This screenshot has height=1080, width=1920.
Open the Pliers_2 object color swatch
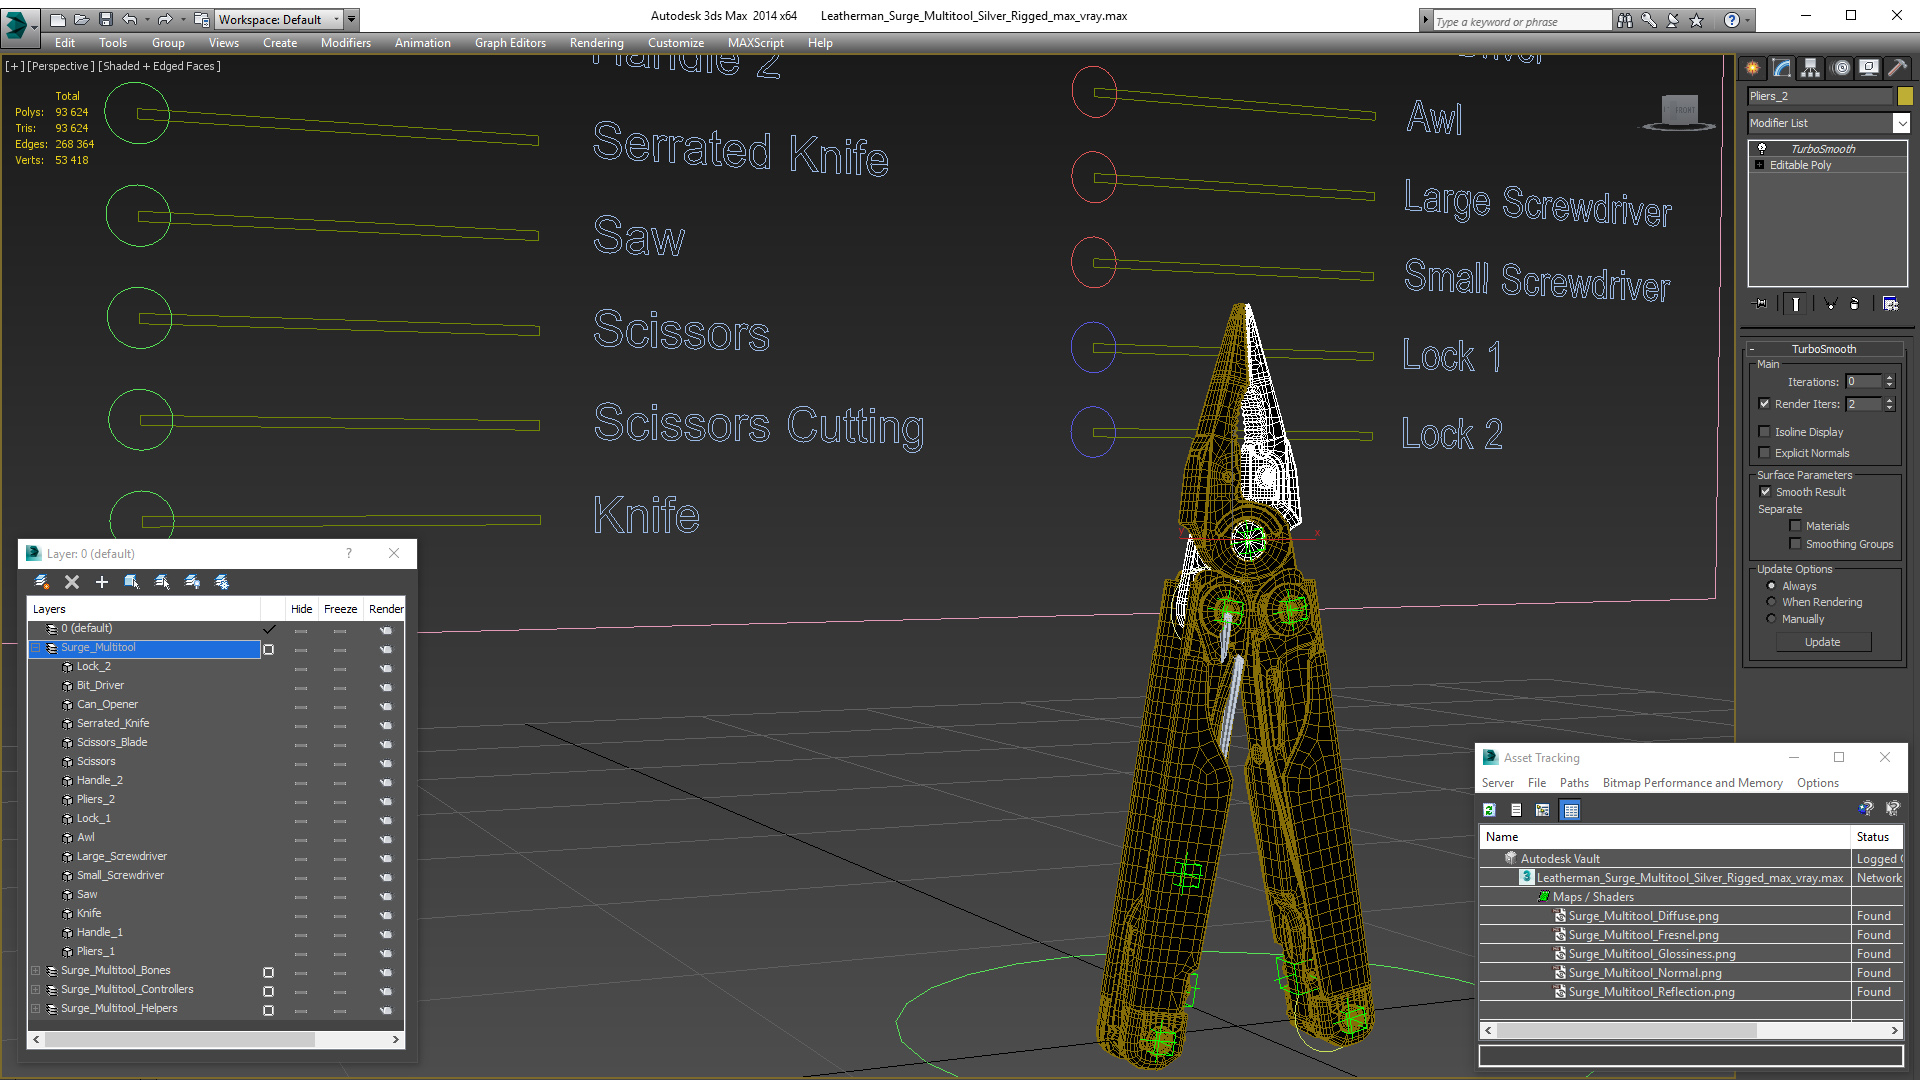[x=1905, y=96]
